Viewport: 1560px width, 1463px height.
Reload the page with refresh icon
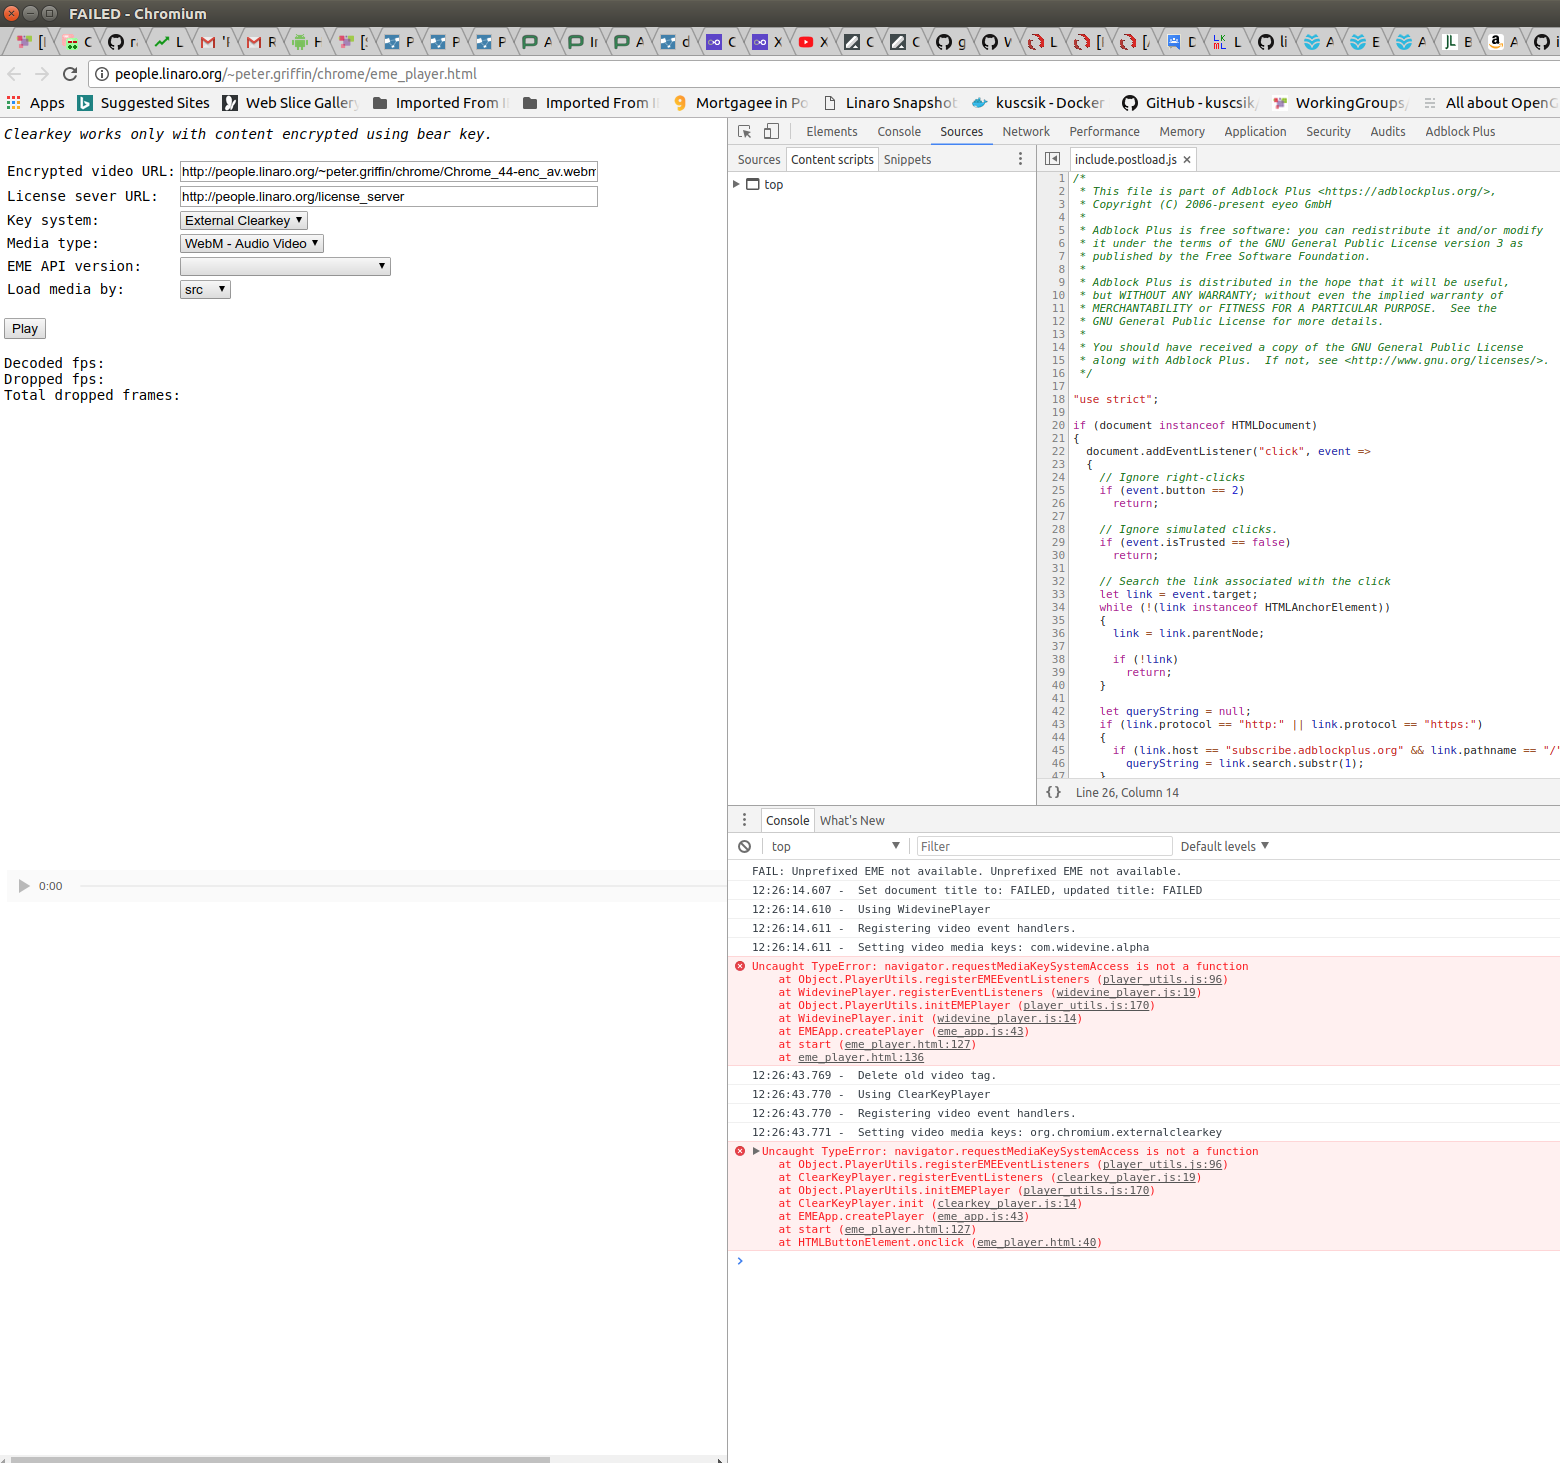pyautogui.click(x=70, y=74)
